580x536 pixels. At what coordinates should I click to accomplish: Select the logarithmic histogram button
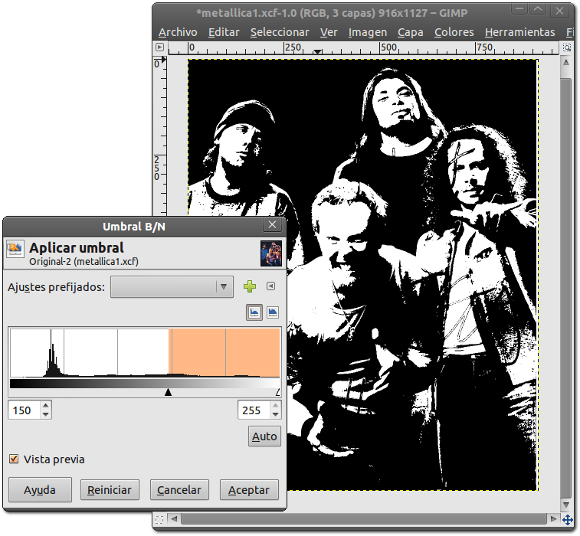pos(273,312)
